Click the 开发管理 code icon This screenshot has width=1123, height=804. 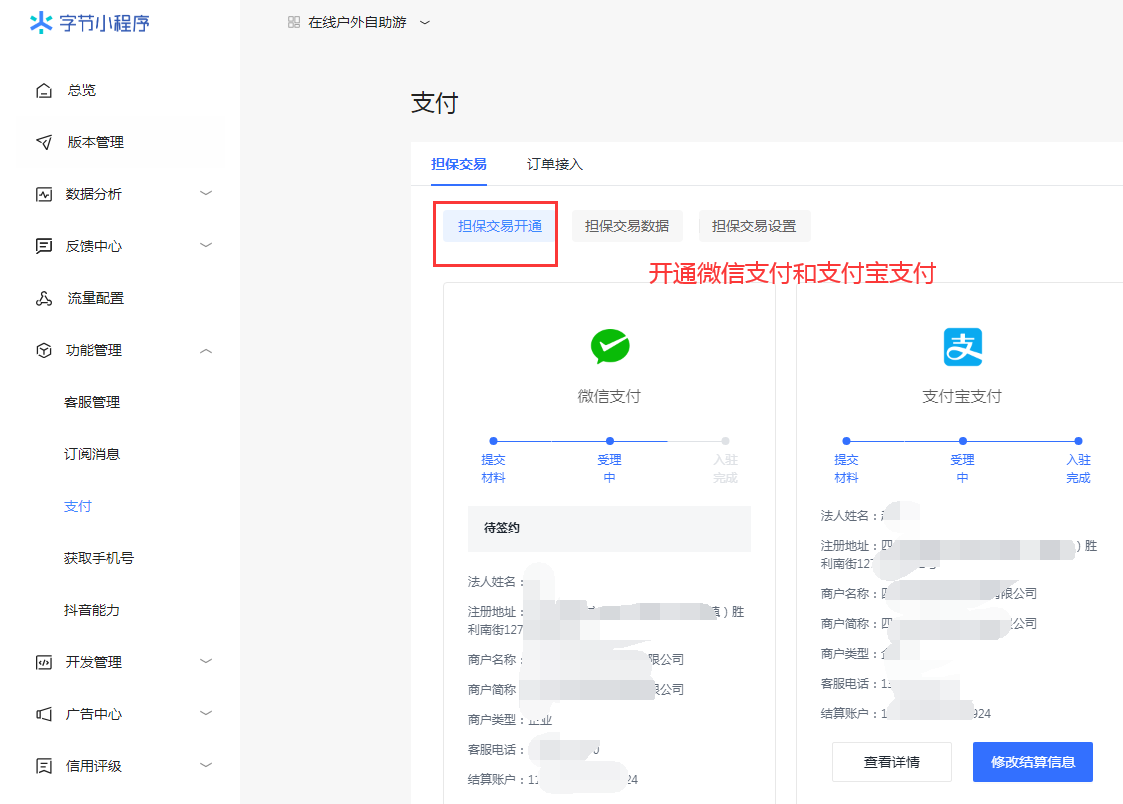[44, 662]
